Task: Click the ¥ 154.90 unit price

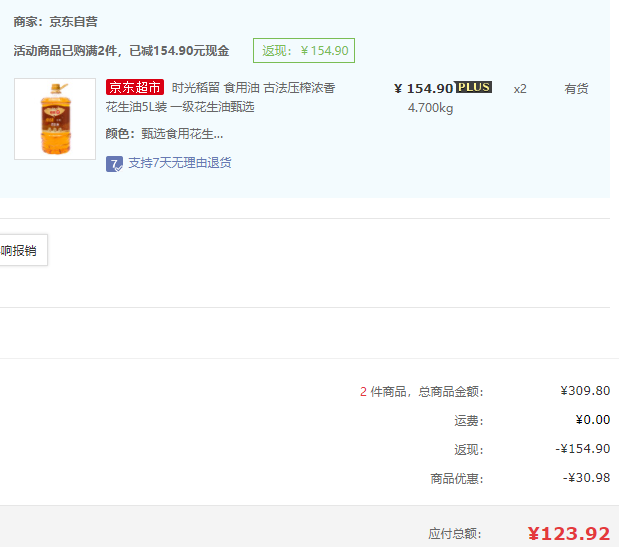Action: point(424,88)
